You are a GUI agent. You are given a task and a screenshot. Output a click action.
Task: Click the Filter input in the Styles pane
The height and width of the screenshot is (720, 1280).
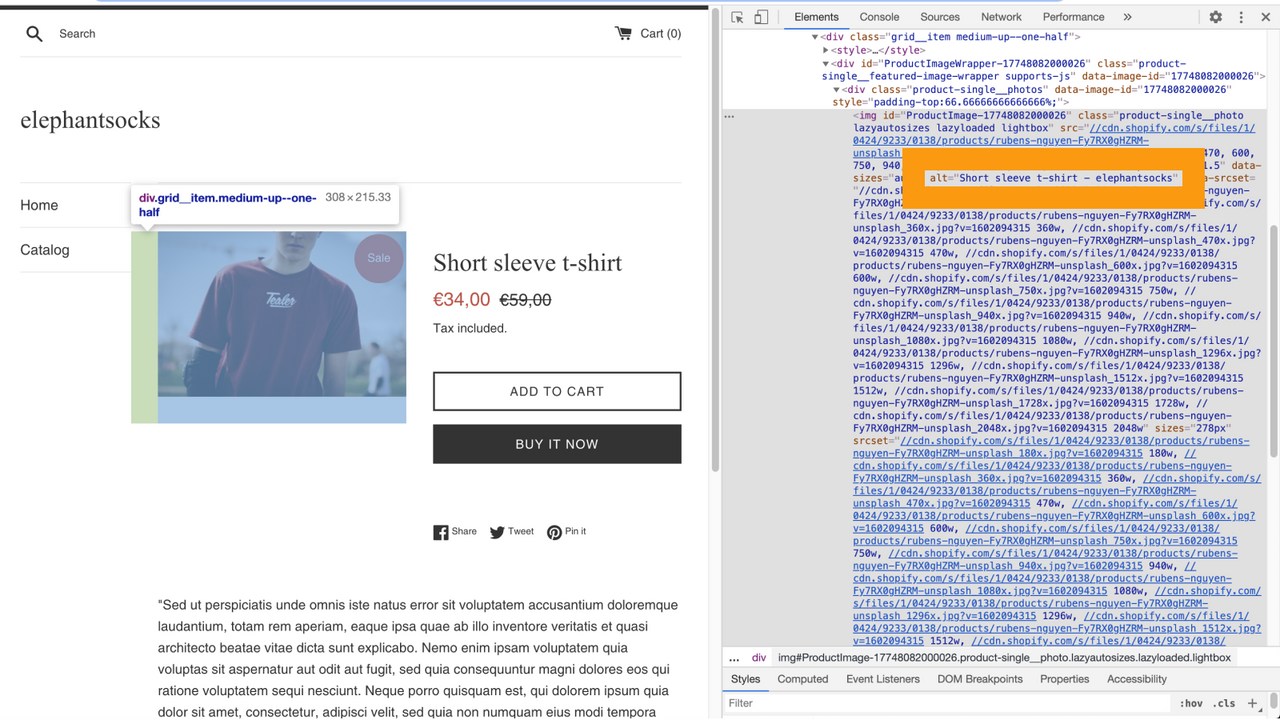pos(800,703)
